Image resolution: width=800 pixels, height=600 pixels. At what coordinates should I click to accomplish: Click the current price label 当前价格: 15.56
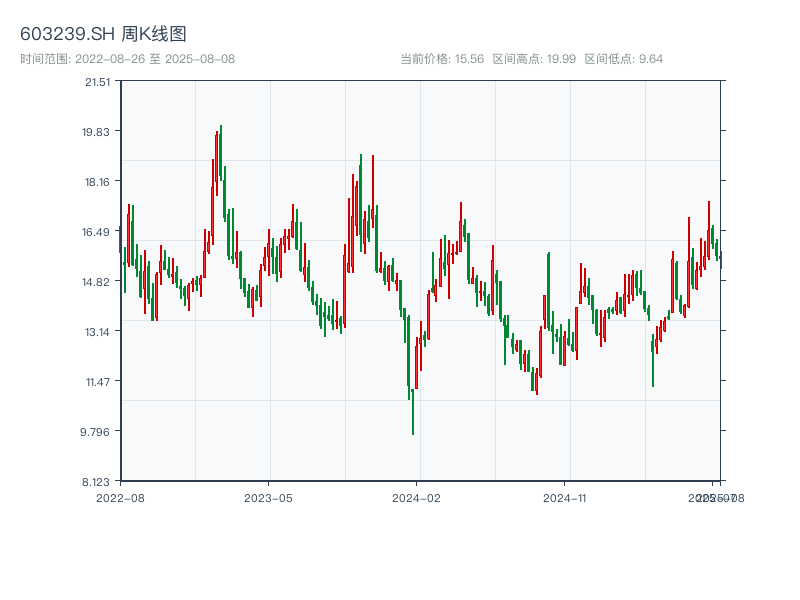442,59
